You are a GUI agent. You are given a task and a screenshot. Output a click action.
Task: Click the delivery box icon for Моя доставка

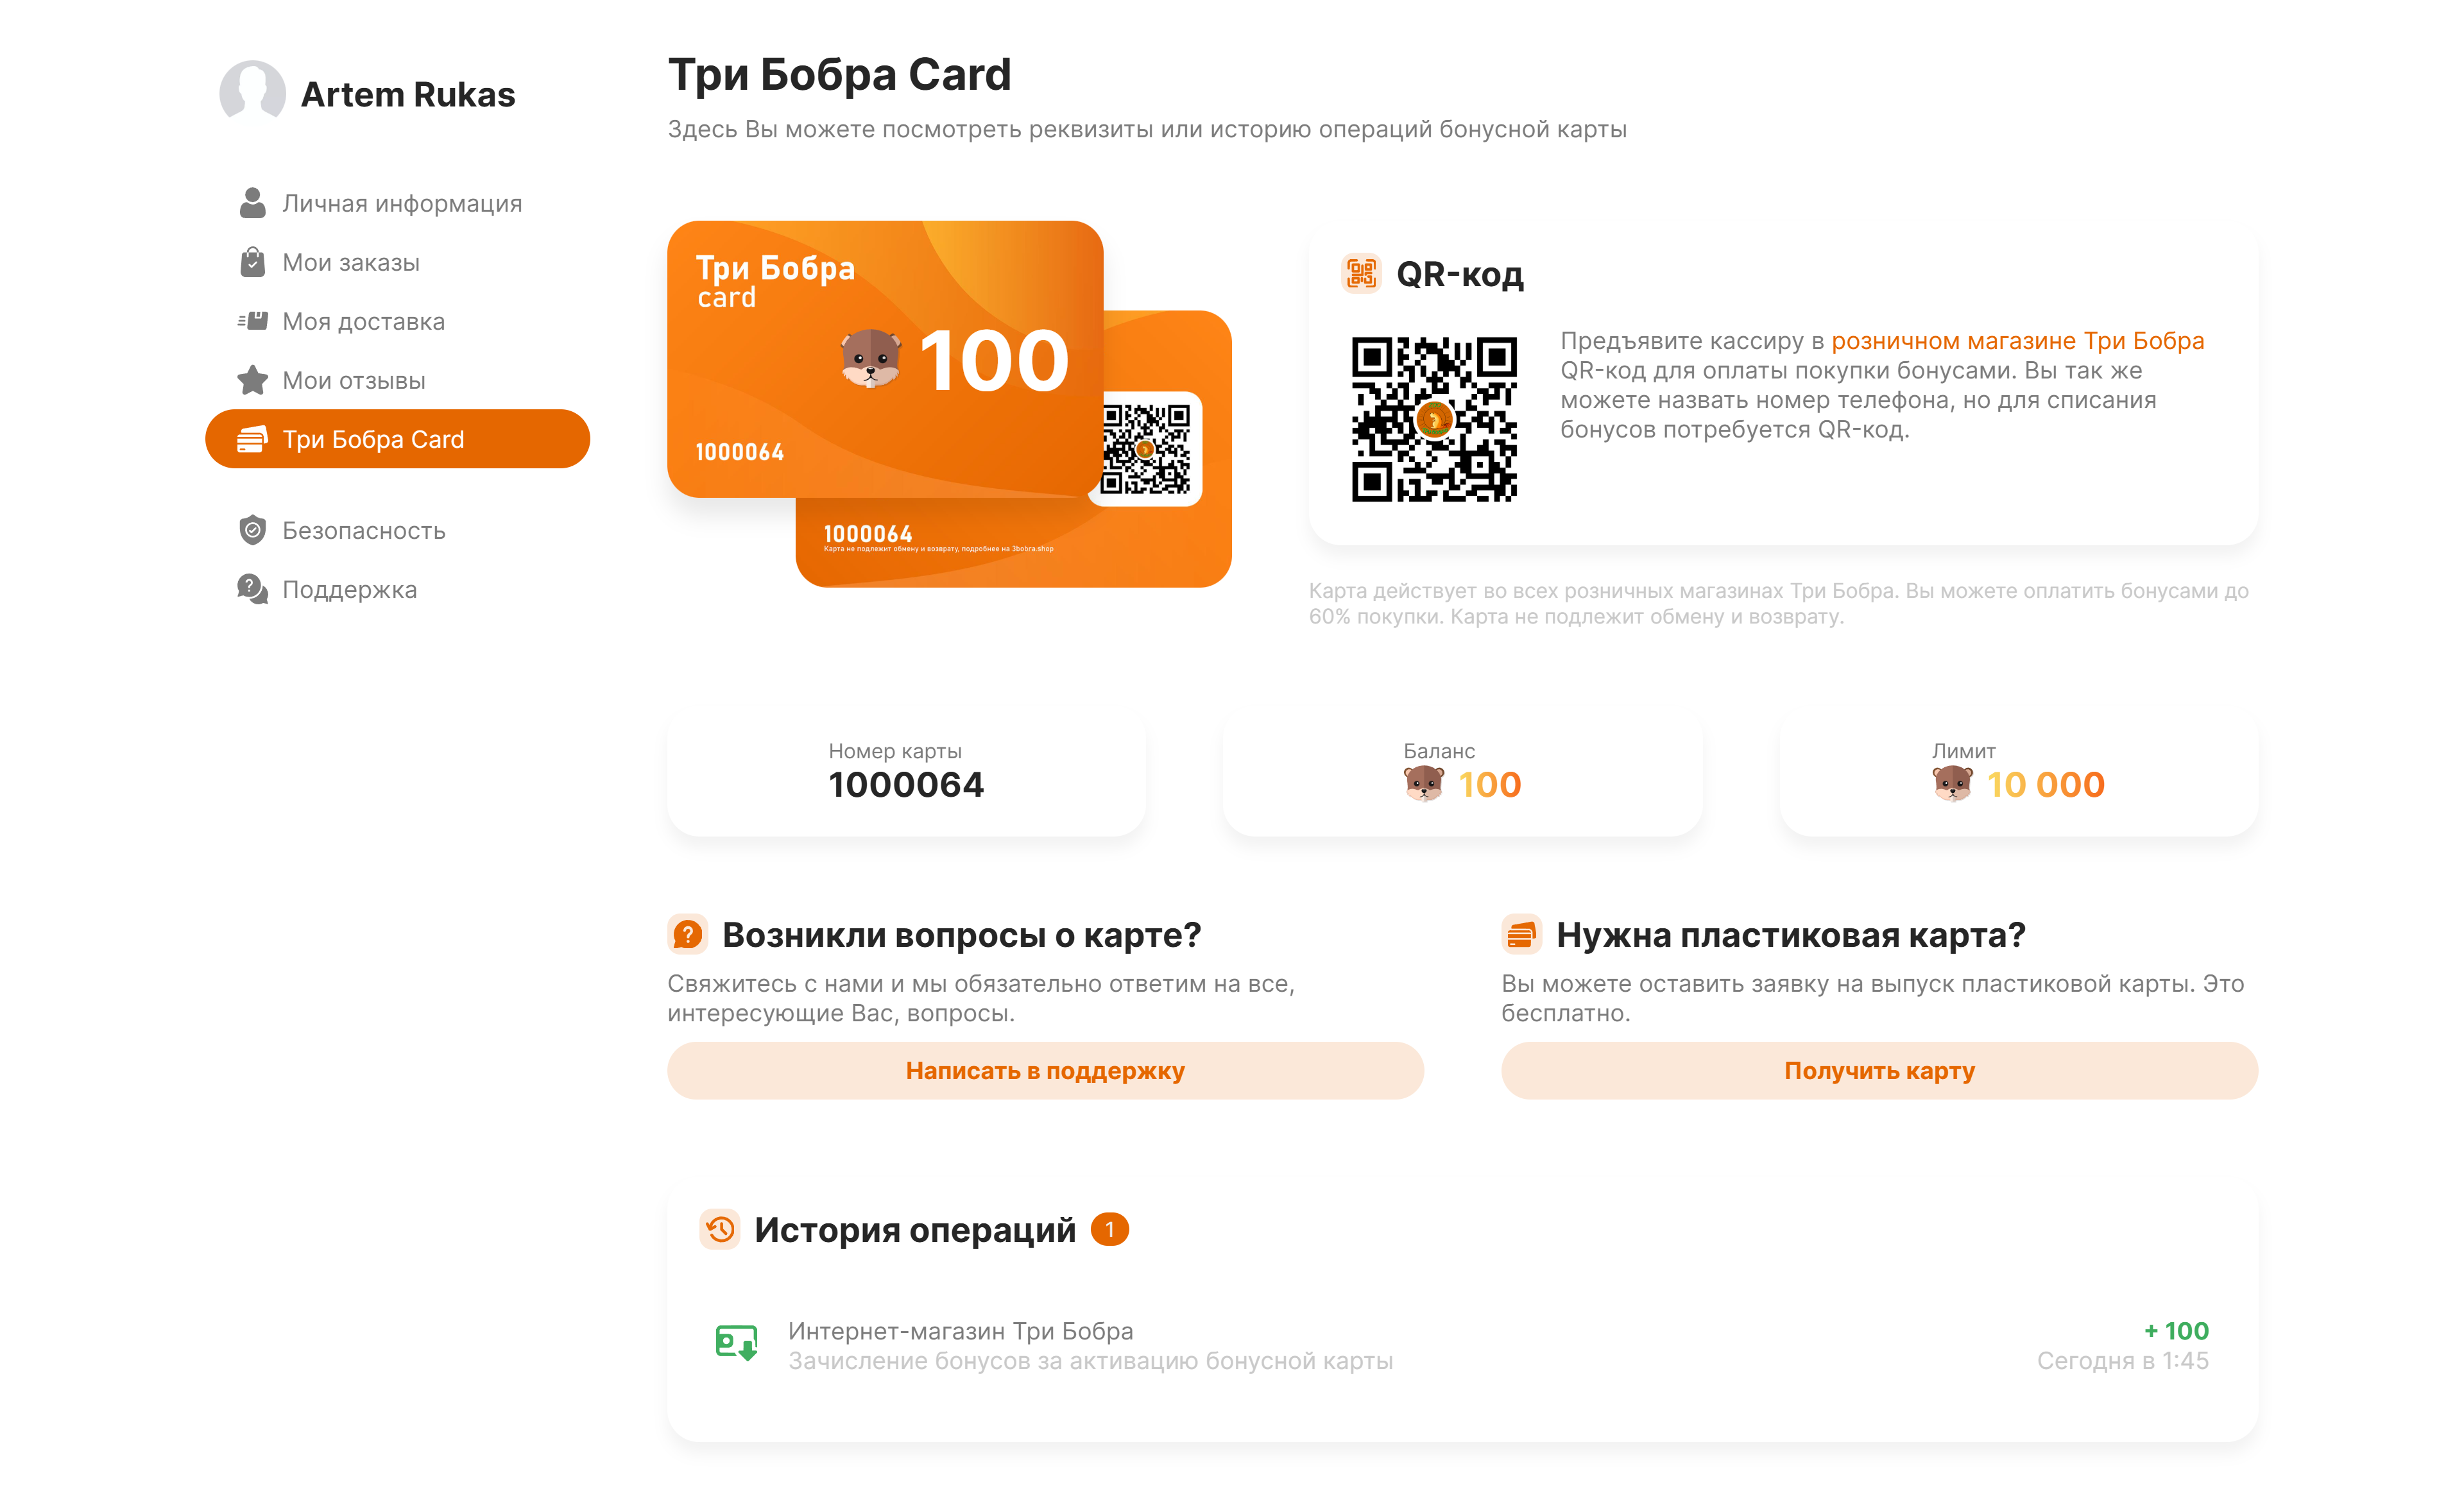252,321
